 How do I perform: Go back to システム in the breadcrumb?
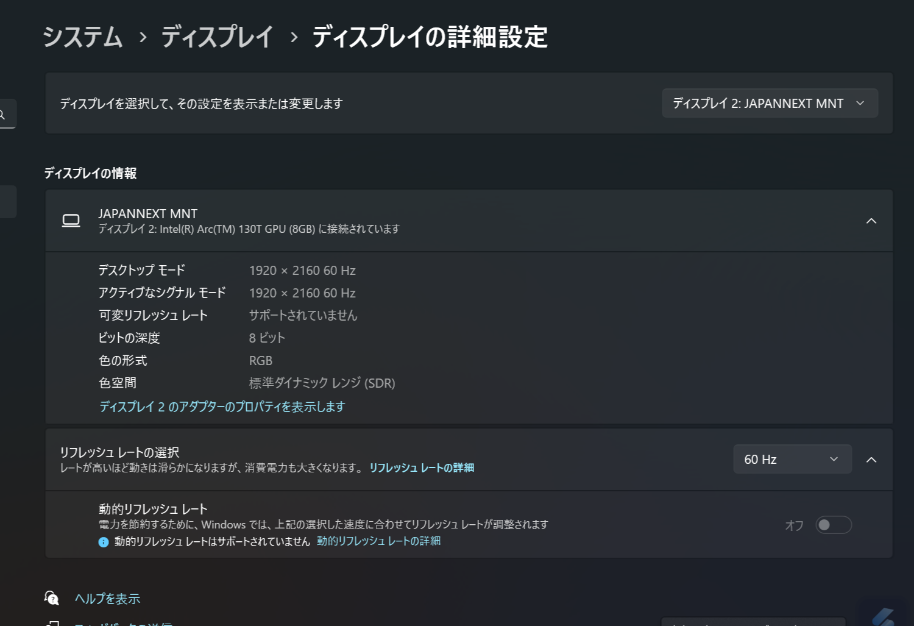(82, 37)
